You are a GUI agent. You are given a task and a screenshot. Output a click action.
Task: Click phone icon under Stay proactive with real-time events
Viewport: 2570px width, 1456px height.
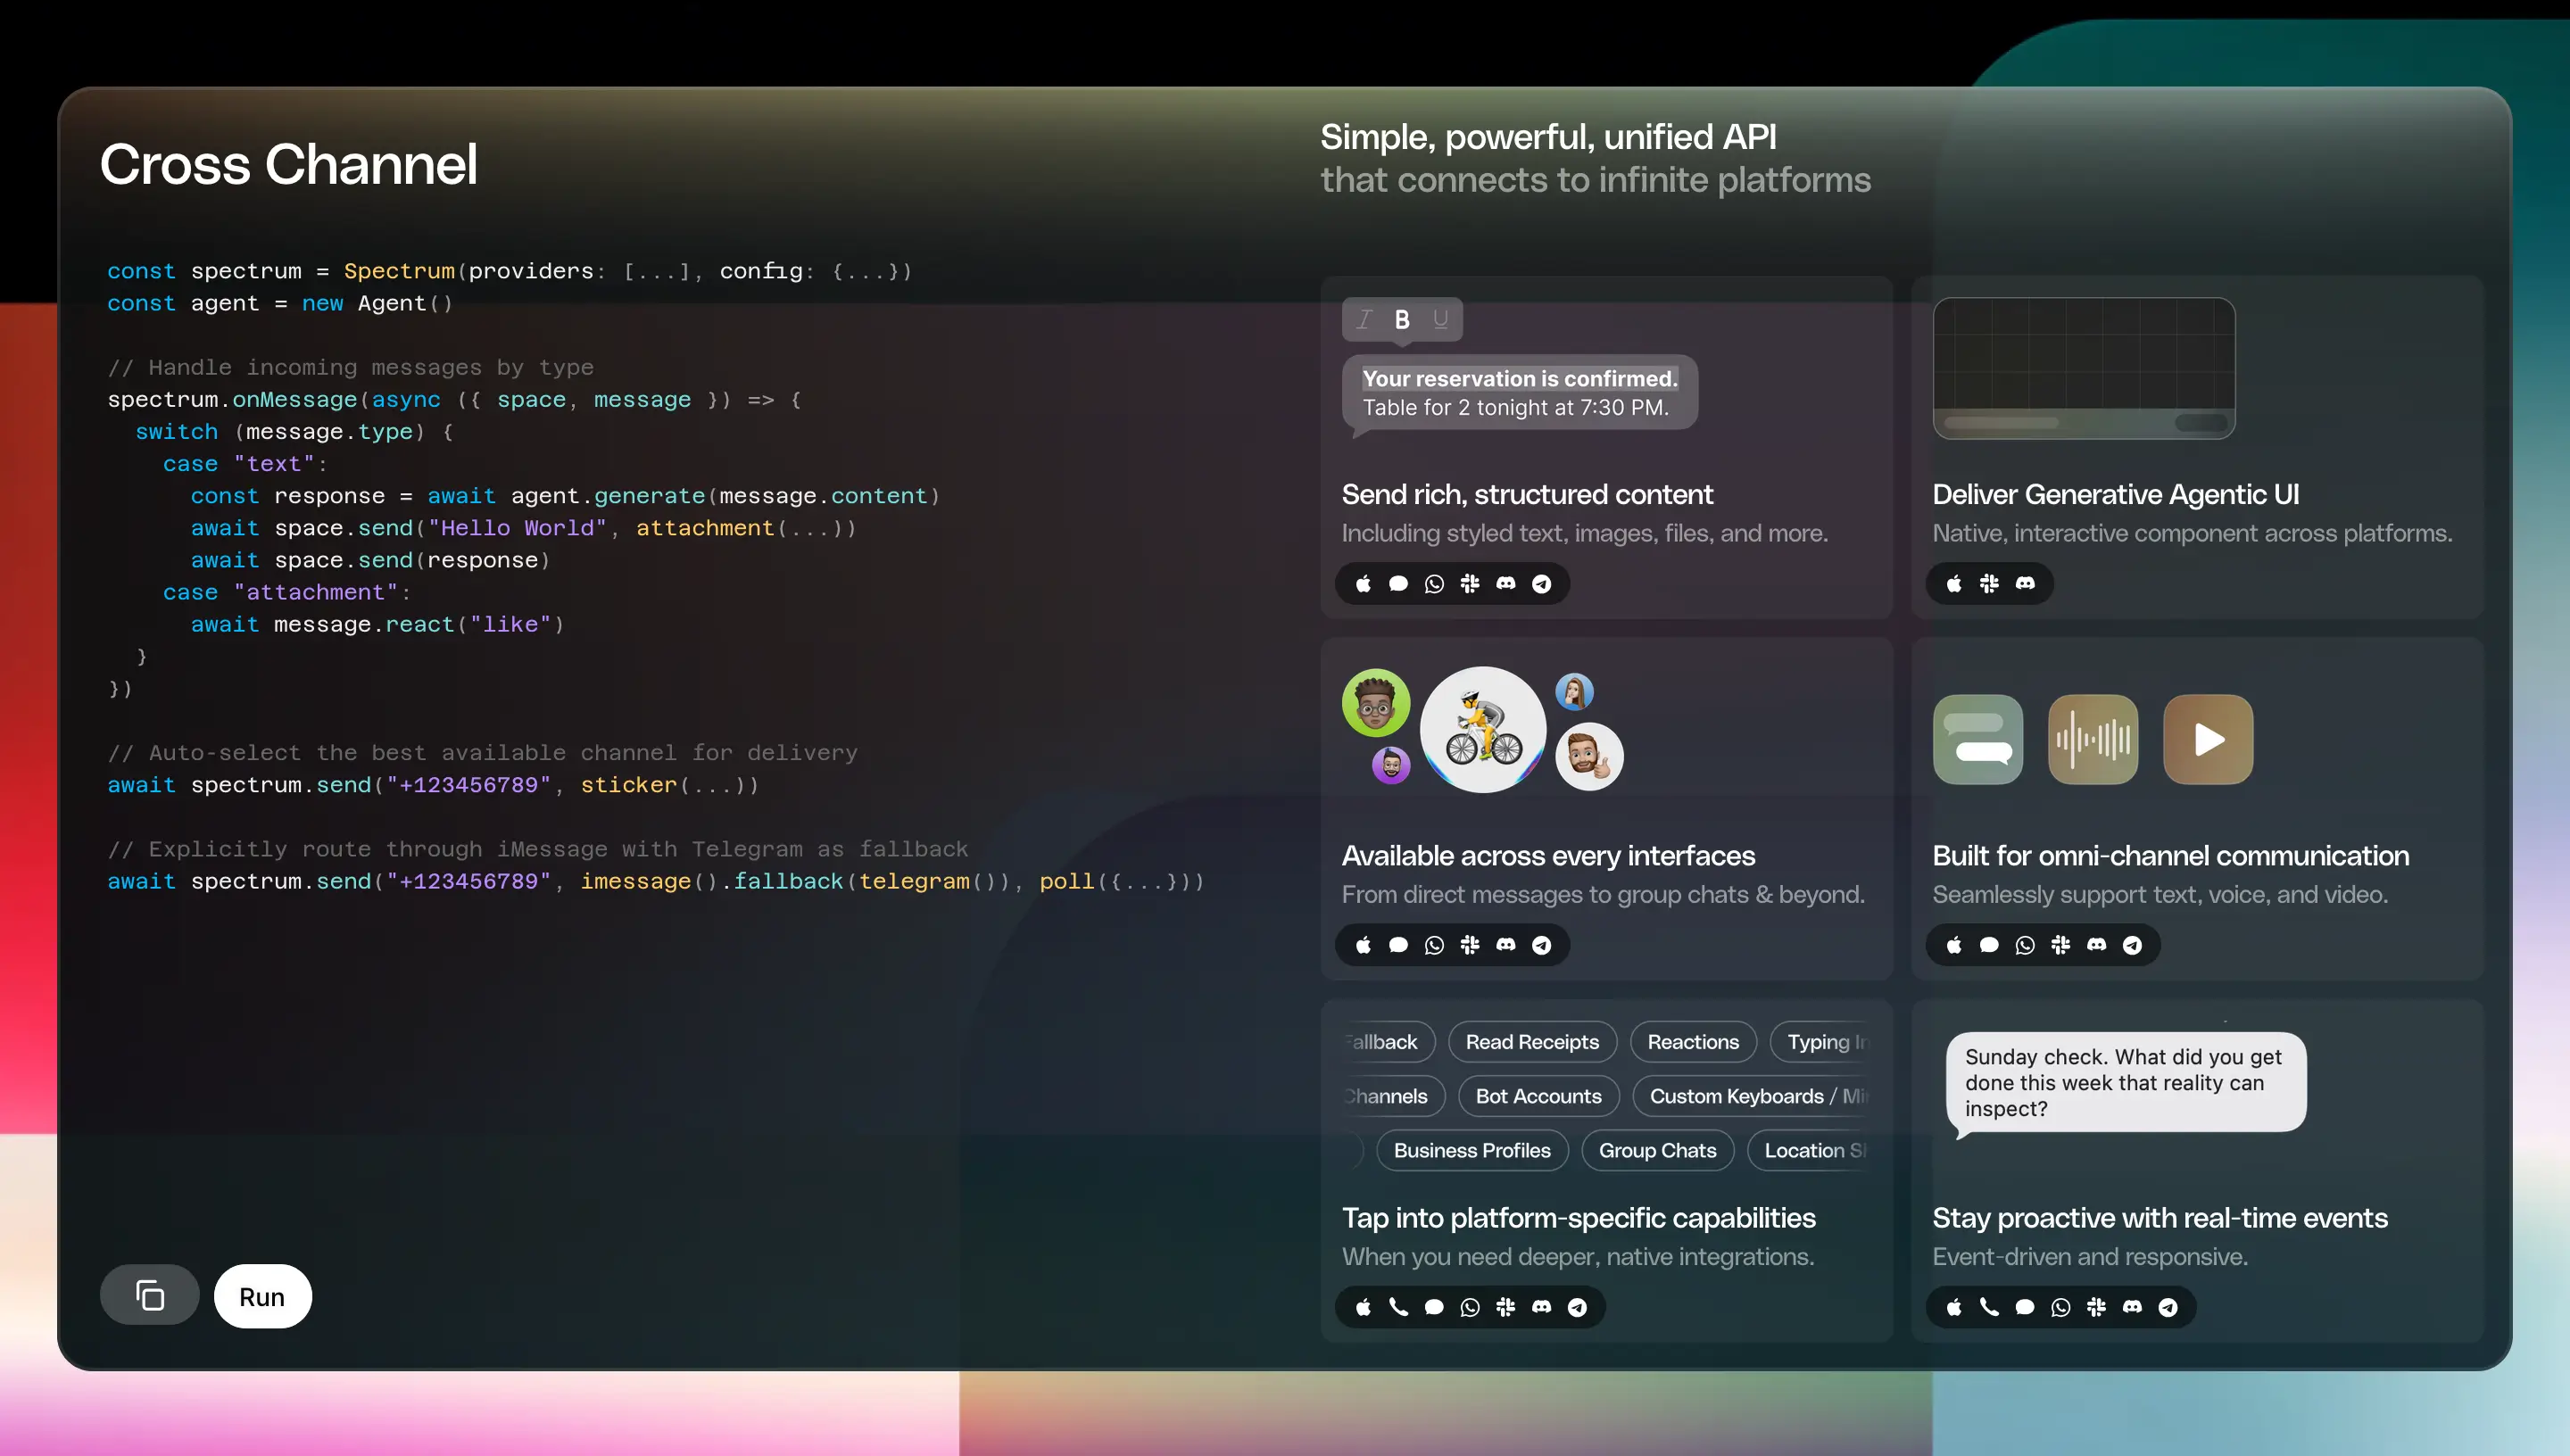point(1989,1307)
